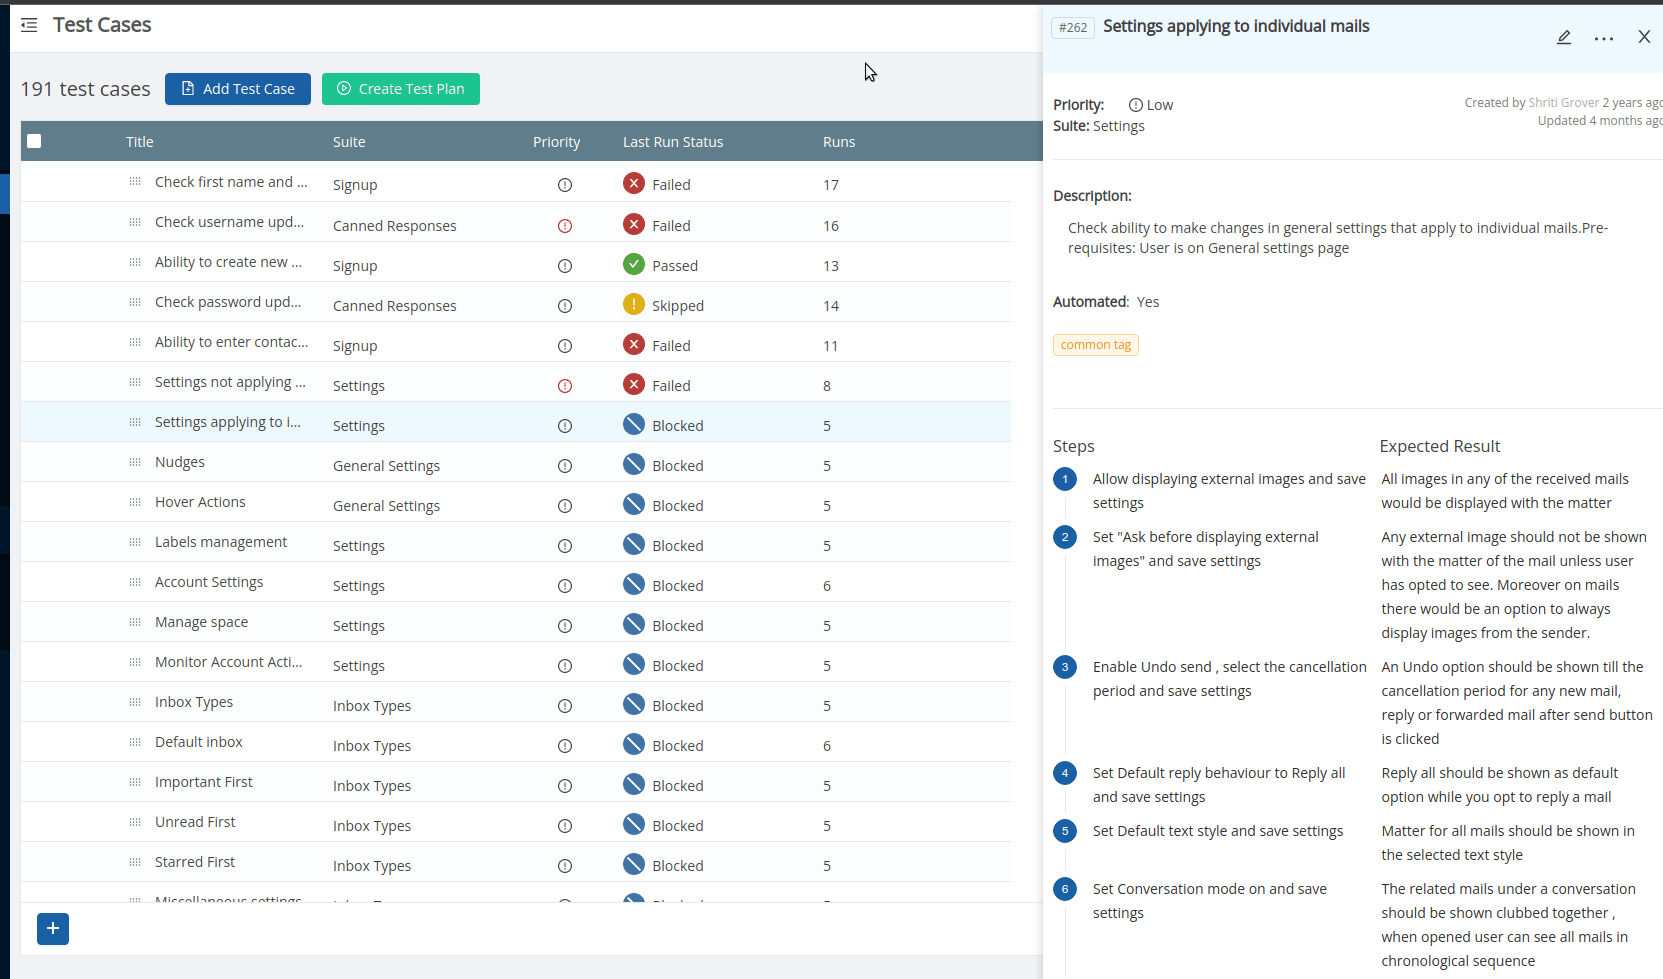Click step 3 number badge in Steps
The width and height of the screenshot is (1663, 979).
tap(1065, 667)
